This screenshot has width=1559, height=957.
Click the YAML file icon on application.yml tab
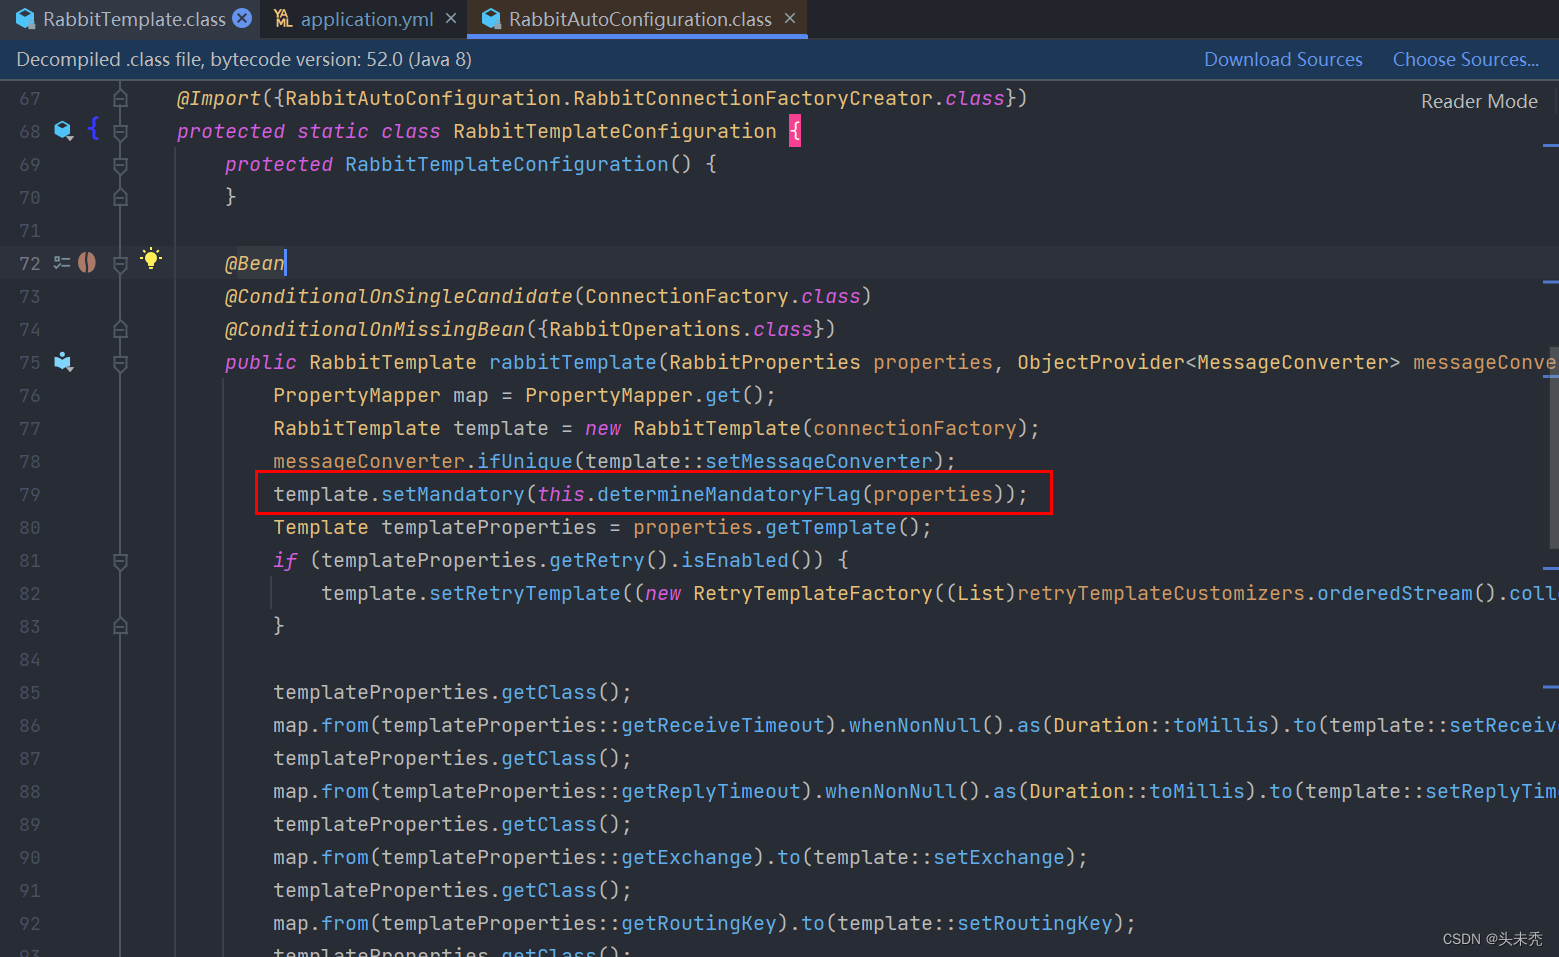(x=283, y=18)
